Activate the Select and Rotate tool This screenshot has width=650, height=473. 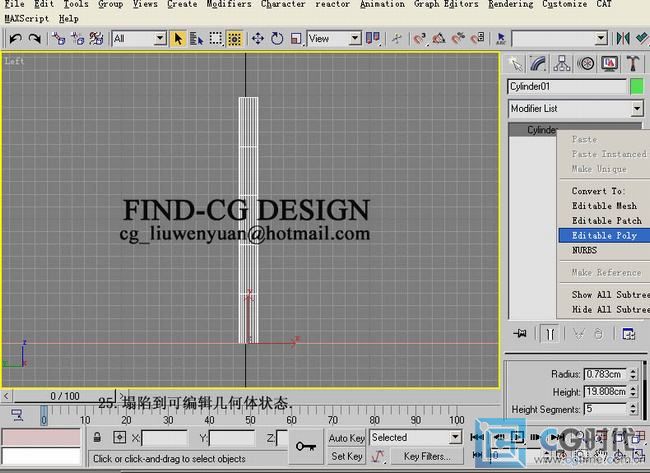tap(277, 39)
